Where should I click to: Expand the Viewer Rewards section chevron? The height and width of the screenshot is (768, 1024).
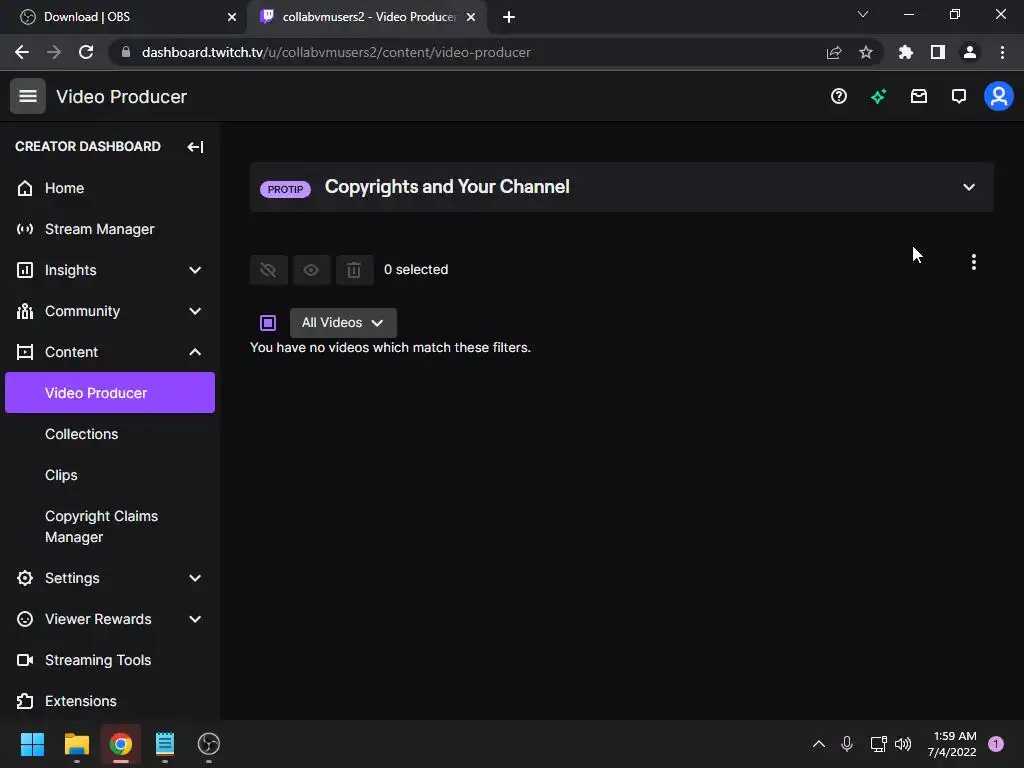click(x=195, y=619)
